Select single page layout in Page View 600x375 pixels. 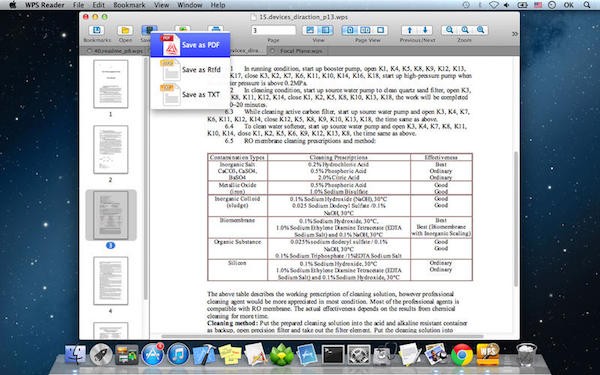coord(350,30)
